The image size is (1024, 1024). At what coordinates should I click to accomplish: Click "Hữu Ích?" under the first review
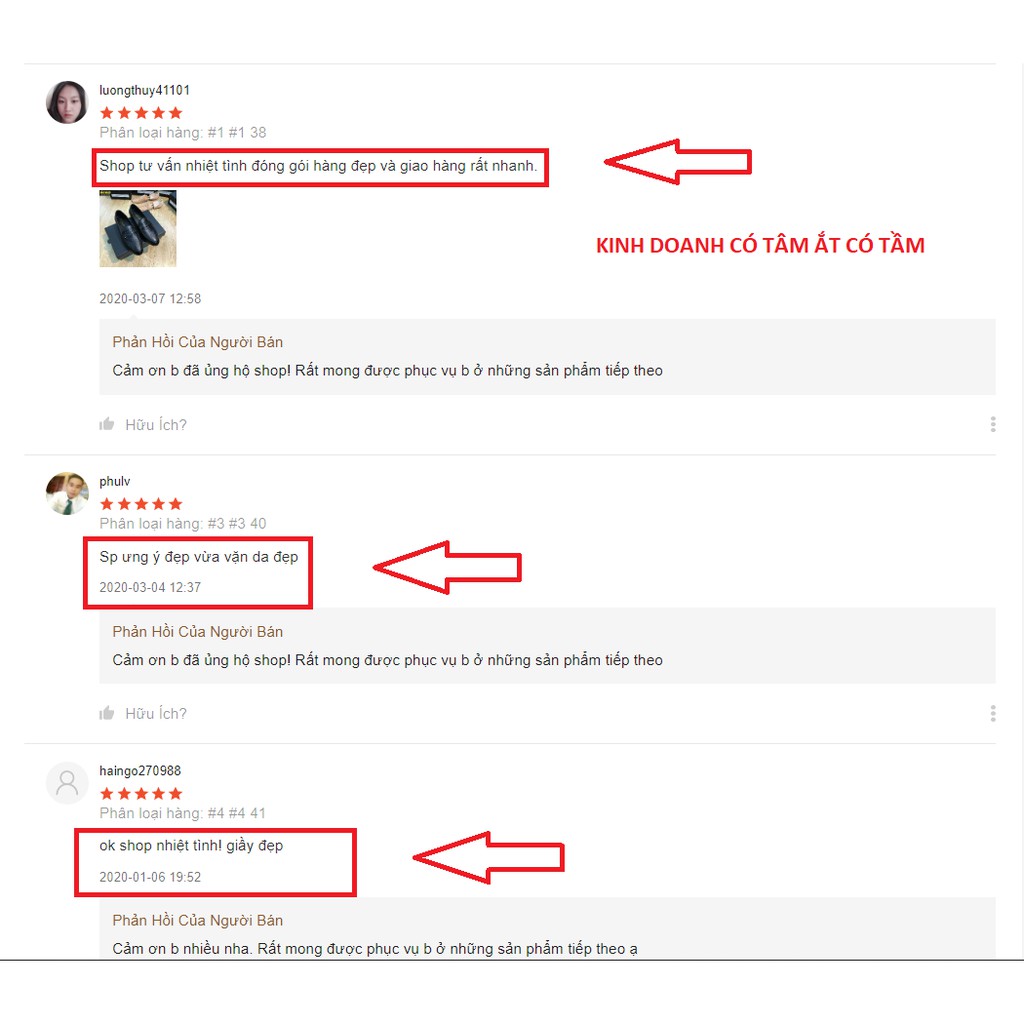click(x=156, y=424)
